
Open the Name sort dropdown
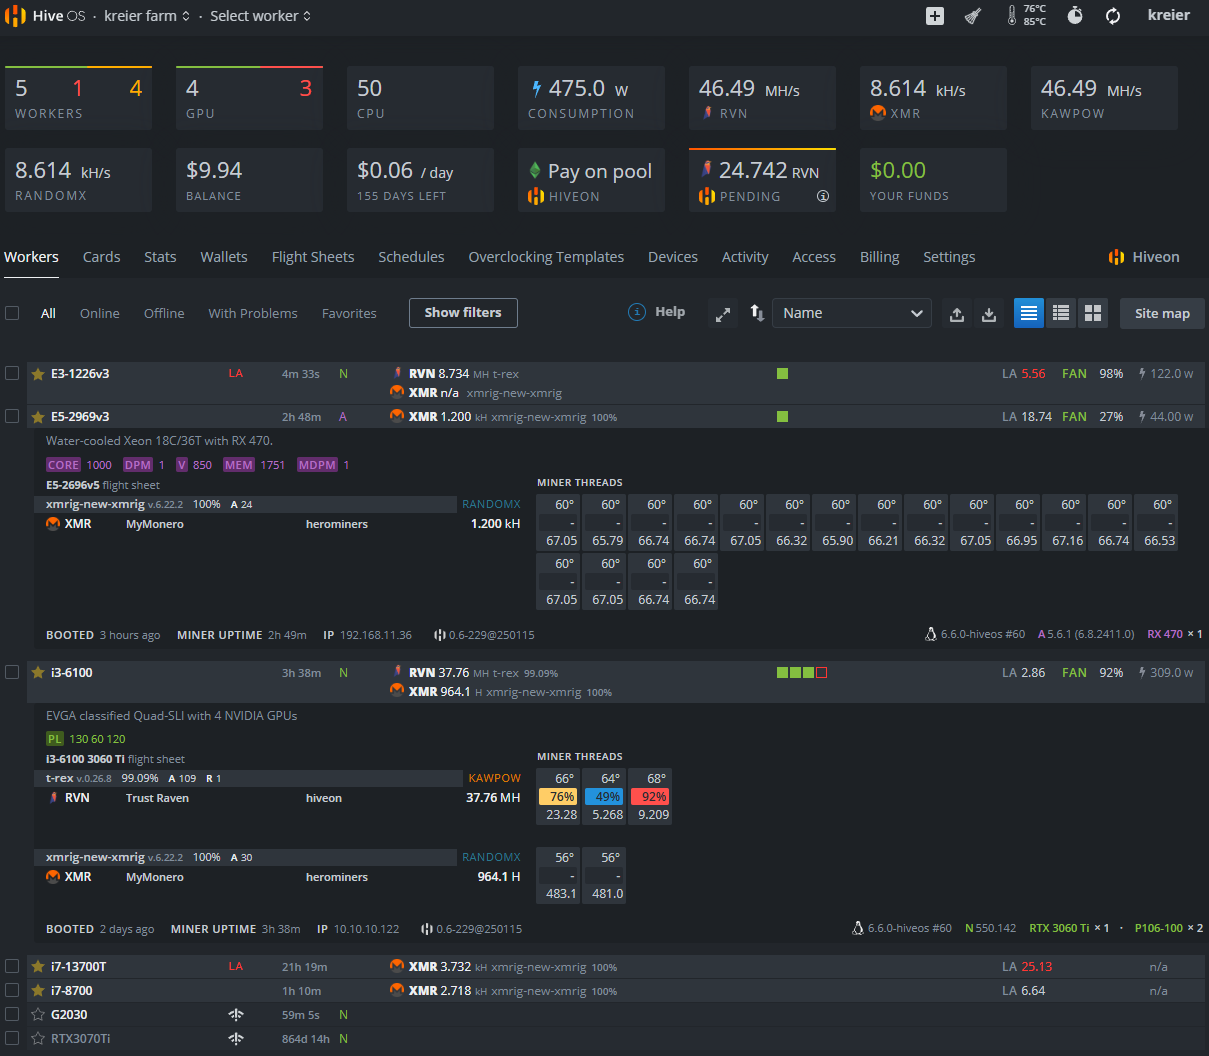pyautogui.click(x=851, y=313)
